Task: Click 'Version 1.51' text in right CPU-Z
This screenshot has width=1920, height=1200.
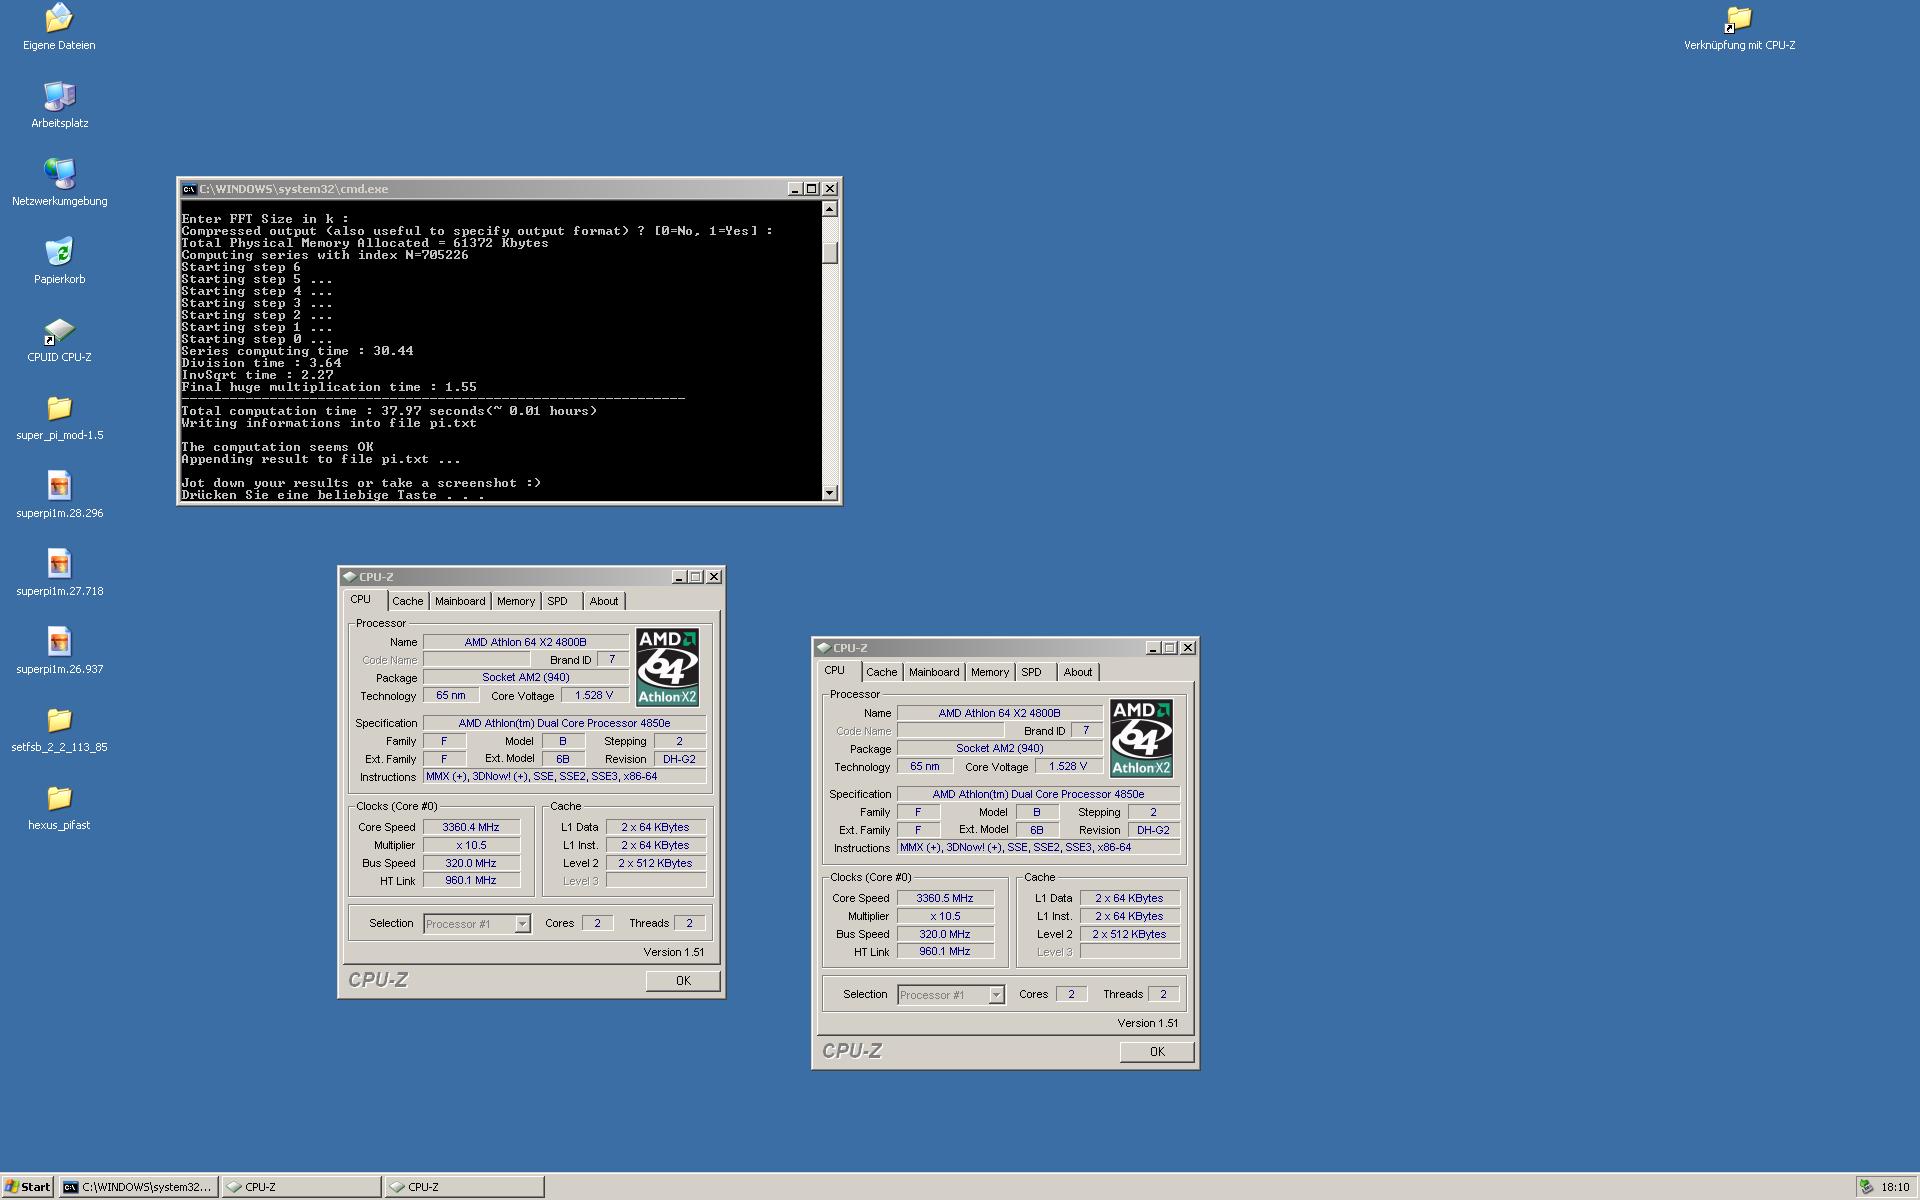Action: coord(1147,1023)
